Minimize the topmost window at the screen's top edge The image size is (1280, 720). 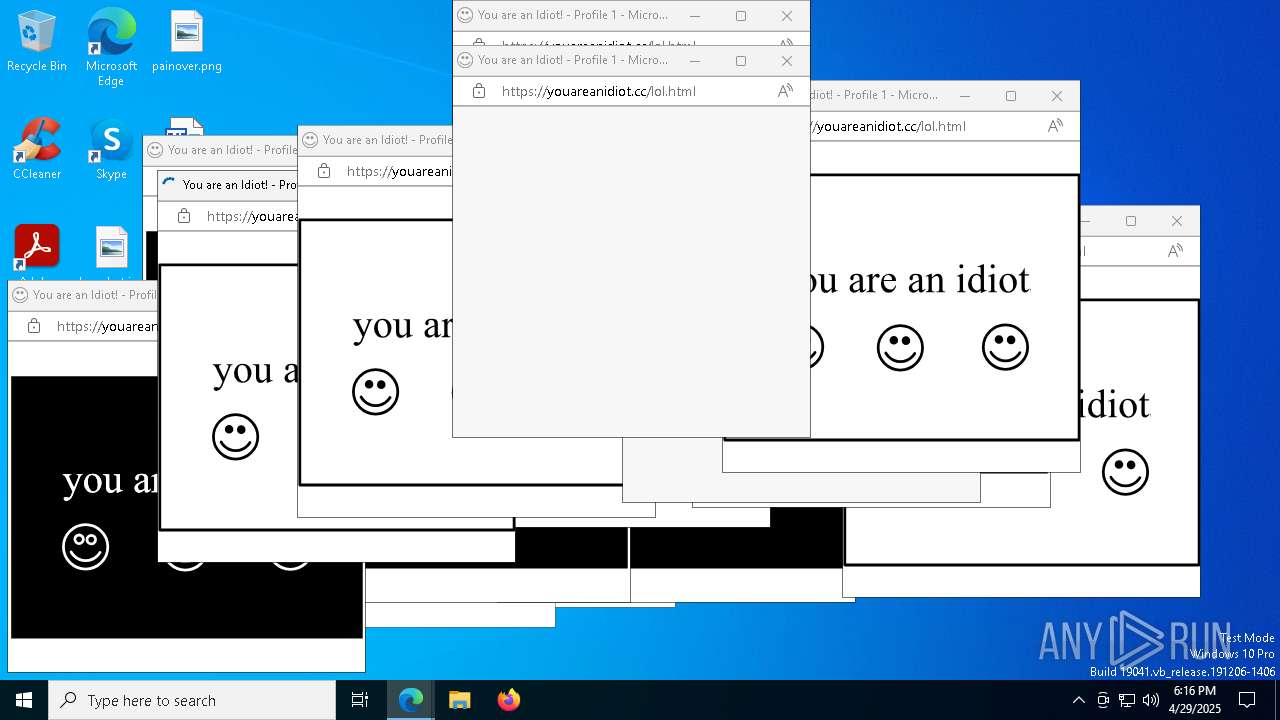click(695, 15)
